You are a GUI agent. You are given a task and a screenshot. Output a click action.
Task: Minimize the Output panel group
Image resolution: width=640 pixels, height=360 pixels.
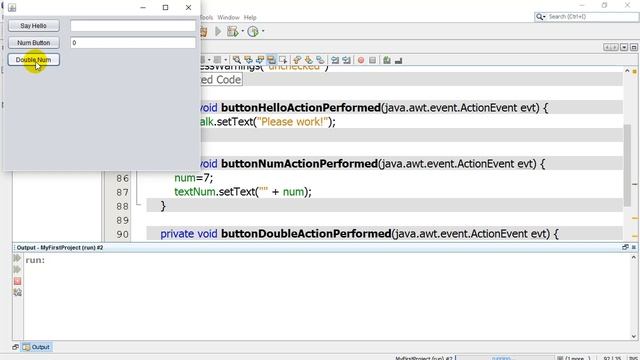[x=634, y=247]
